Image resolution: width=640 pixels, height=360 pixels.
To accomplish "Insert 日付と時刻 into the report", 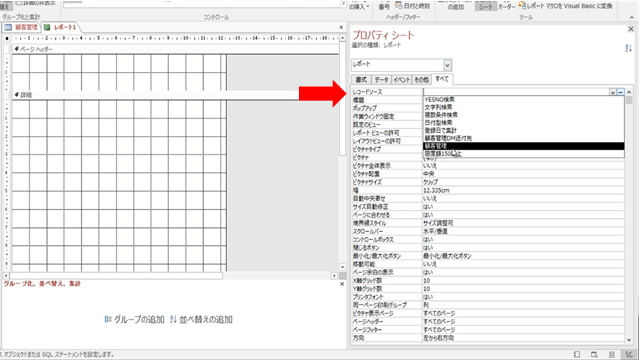I will (x=412, y=6).
